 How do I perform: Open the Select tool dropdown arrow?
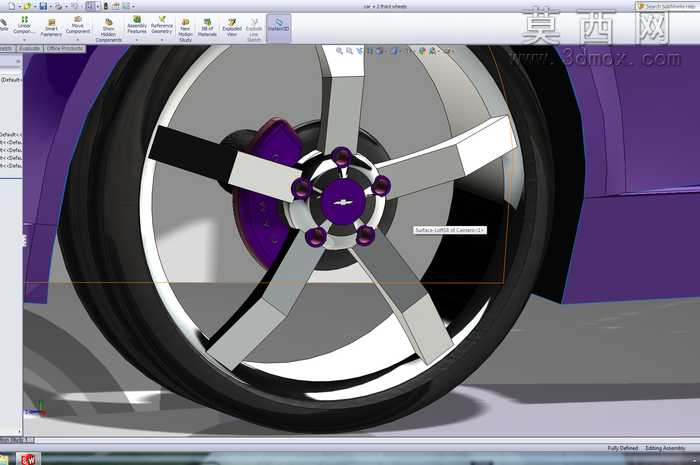click(x=98, y=7)
